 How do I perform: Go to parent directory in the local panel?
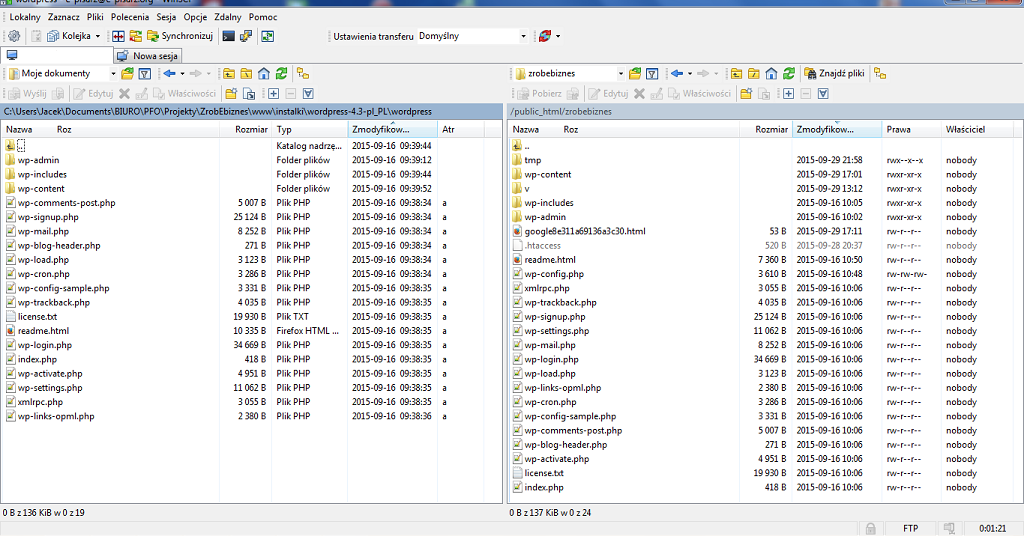pos(229,74)
